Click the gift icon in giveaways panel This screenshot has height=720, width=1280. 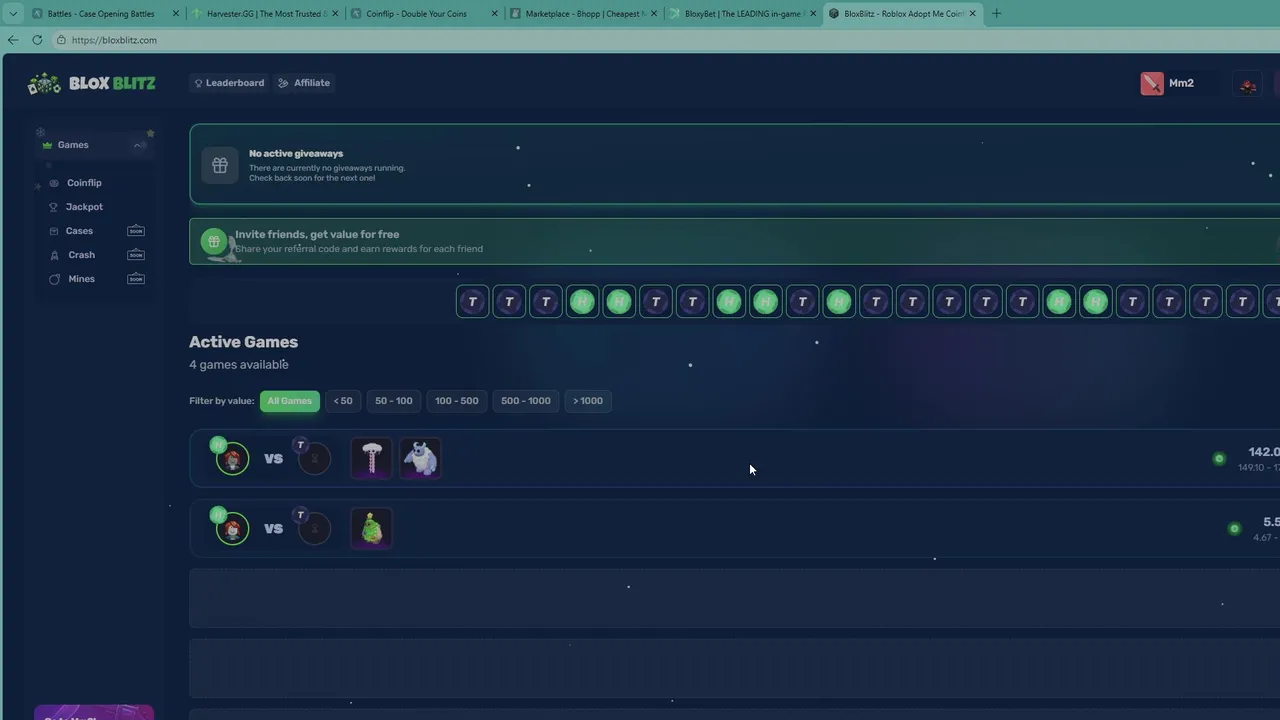(220, 165)
